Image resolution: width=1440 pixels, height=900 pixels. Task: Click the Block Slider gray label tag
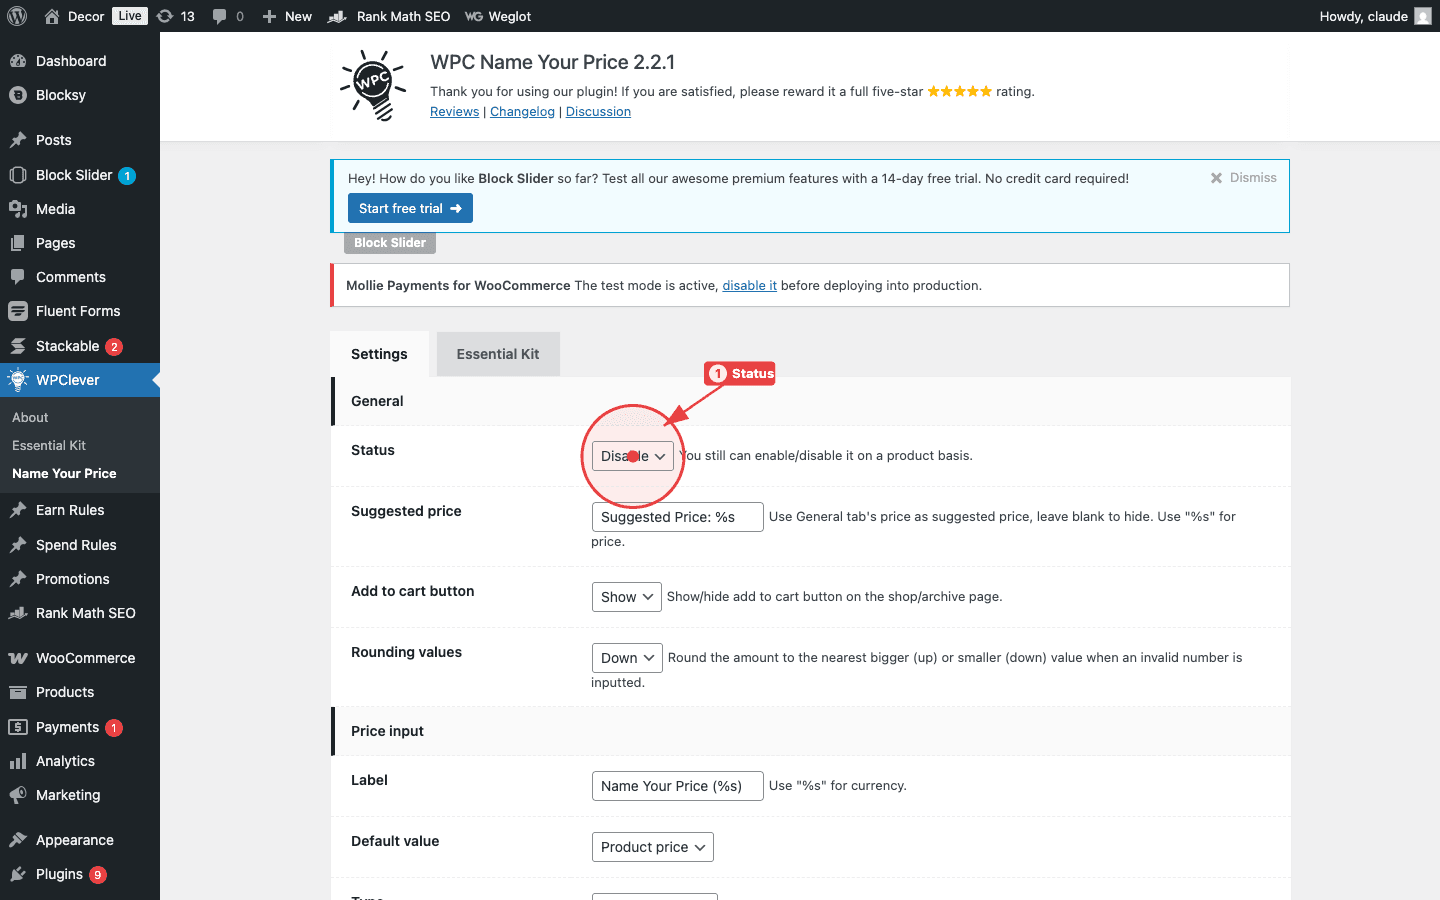[390, 243]
